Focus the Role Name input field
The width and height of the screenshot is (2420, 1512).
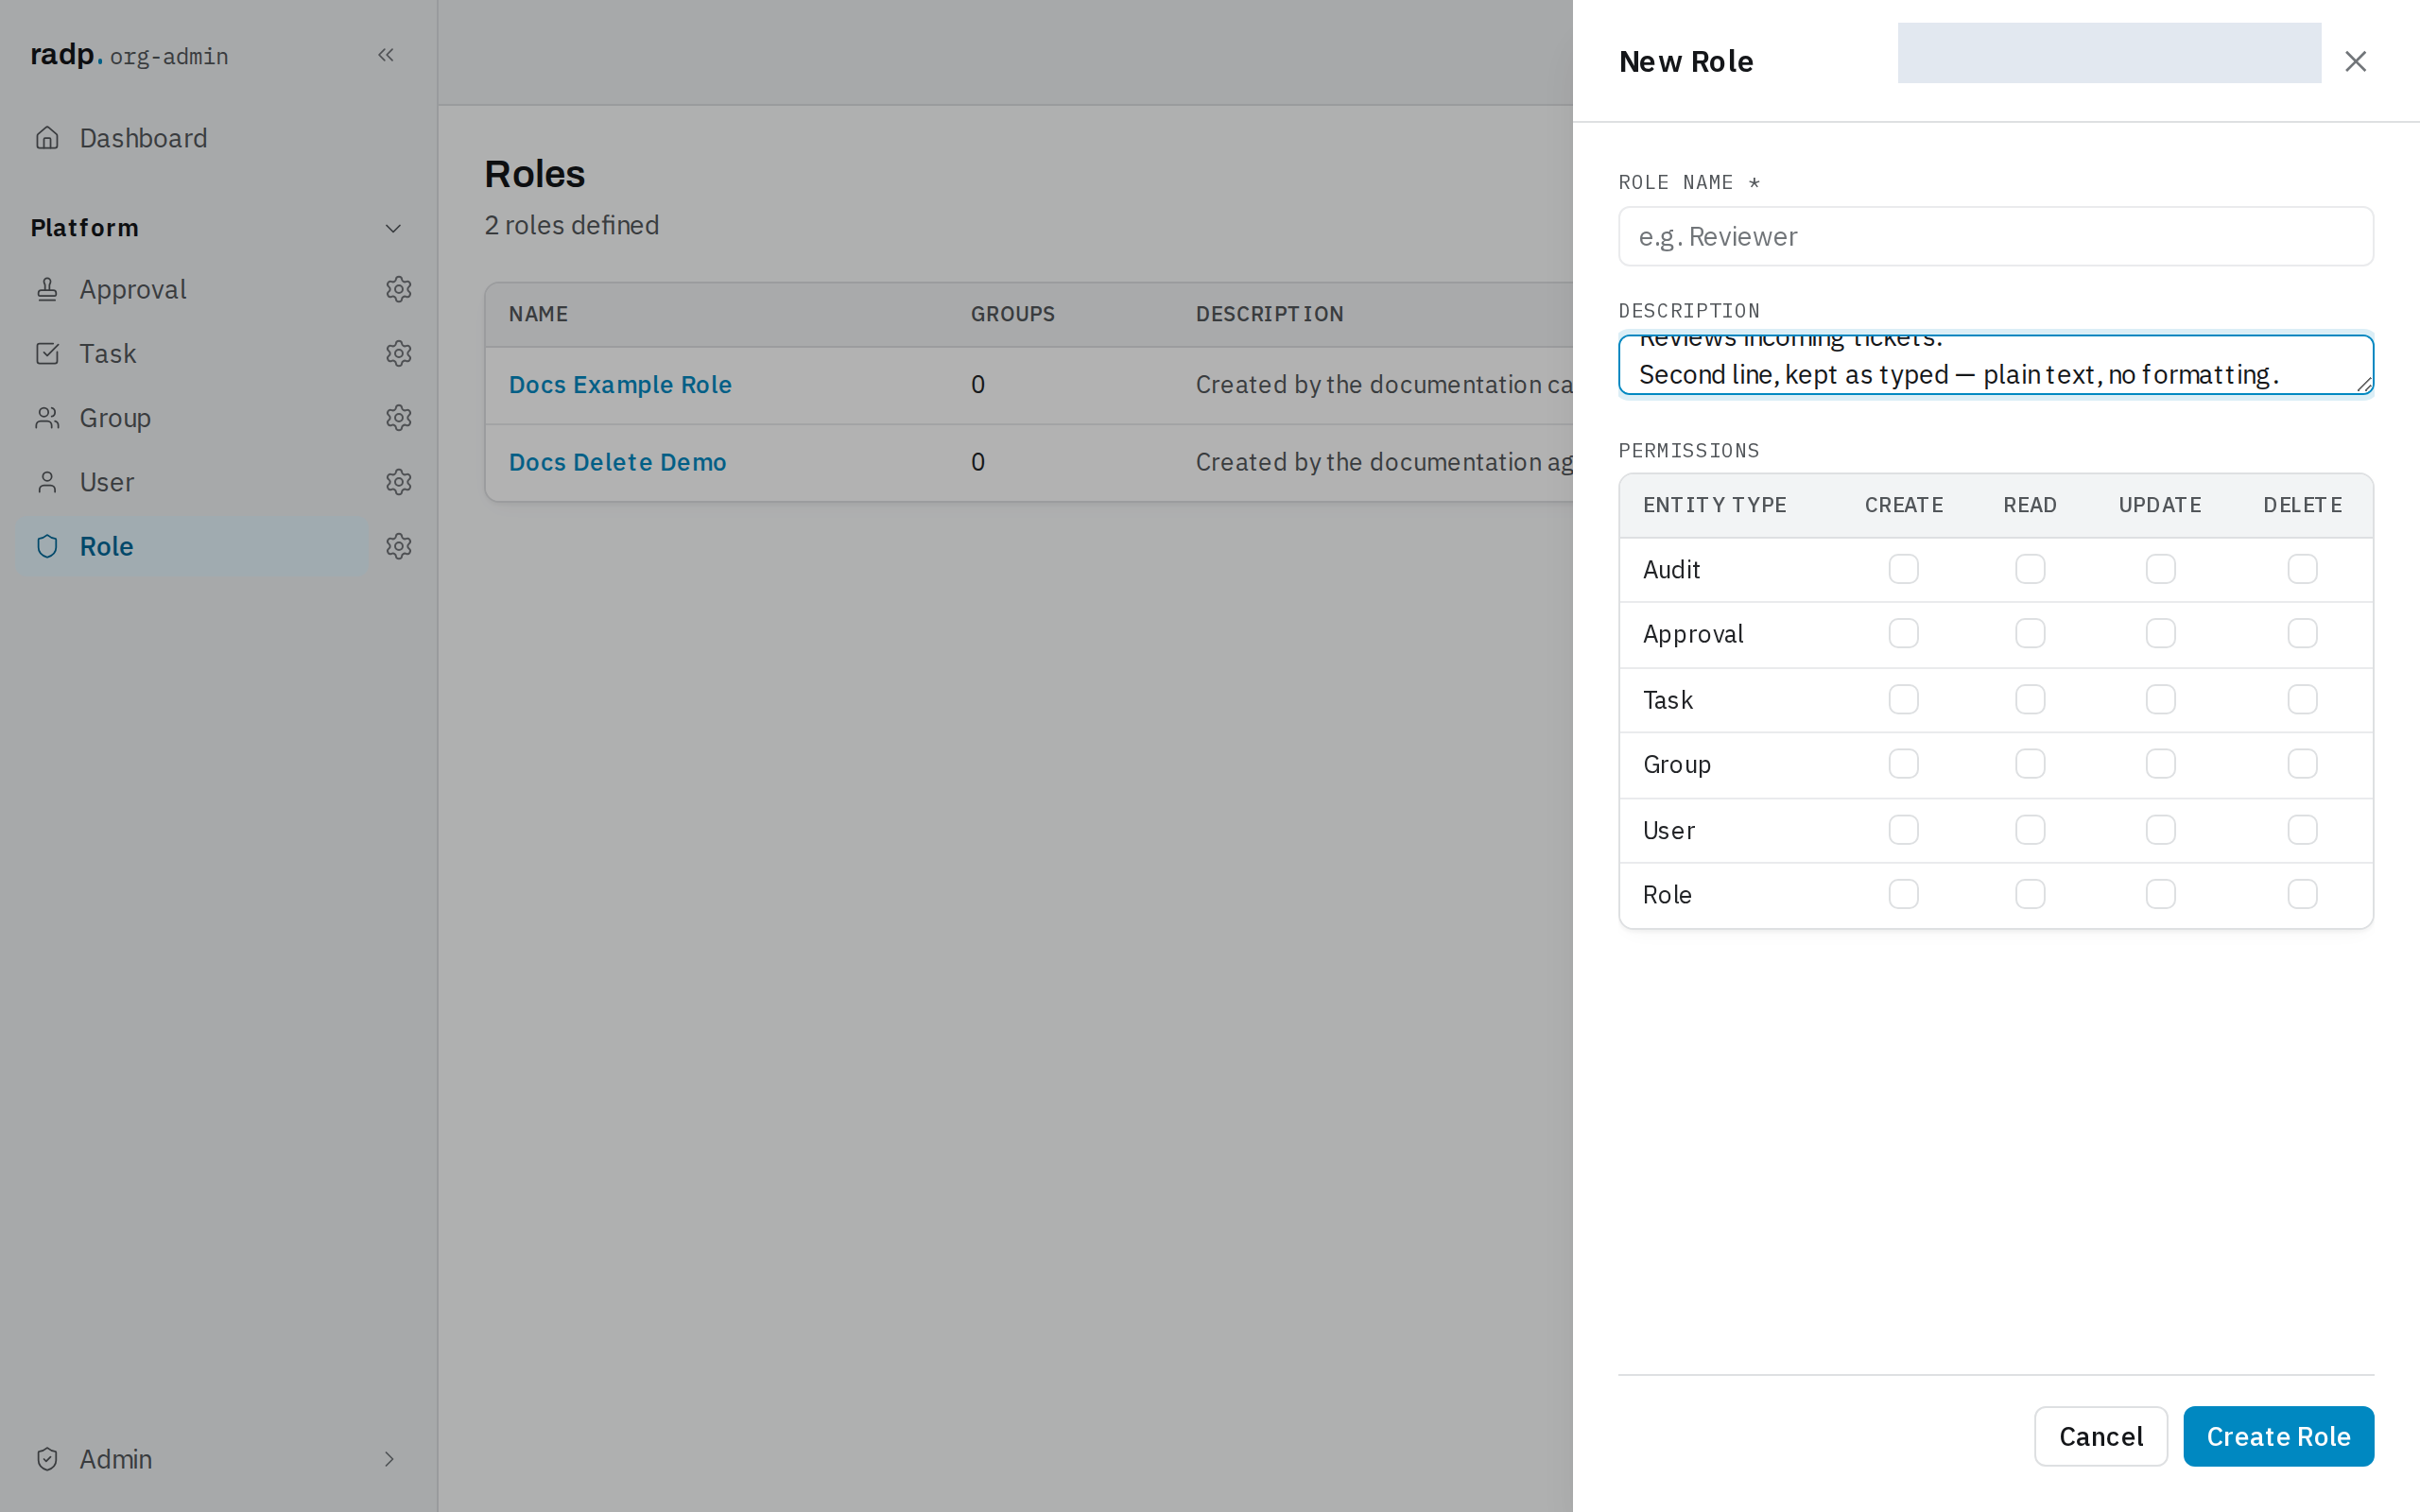(x=1995, y=236)
